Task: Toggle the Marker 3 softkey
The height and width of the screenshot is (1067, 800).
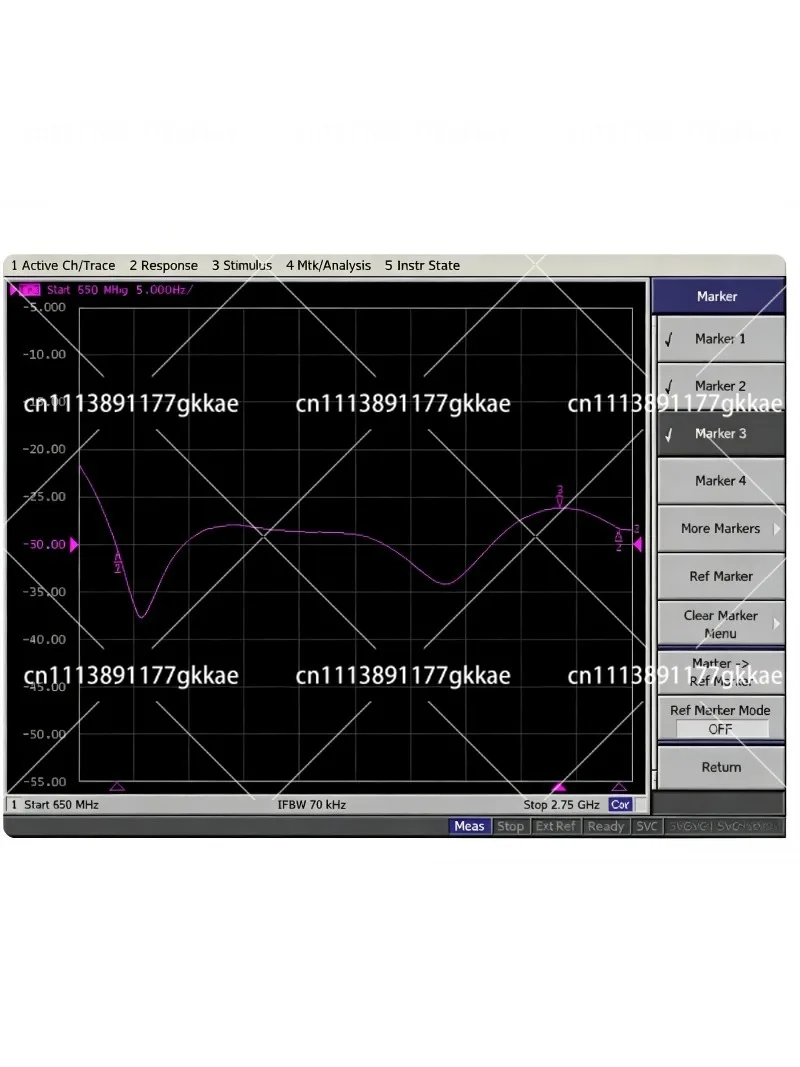Action: pos(720,433)
